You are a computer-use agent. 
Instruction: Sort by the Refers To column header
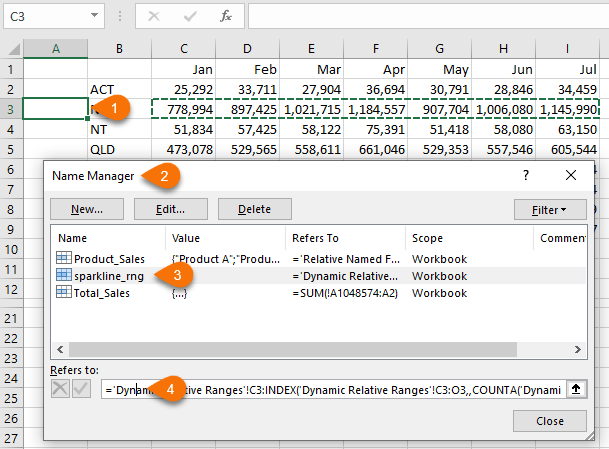tap(346, 238)
